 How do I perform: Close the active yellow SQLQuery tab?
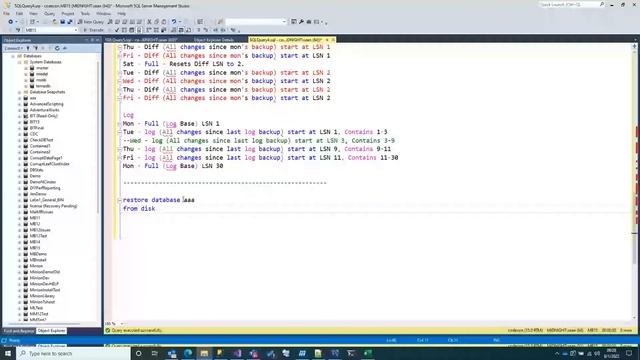(x=333, y=40)
